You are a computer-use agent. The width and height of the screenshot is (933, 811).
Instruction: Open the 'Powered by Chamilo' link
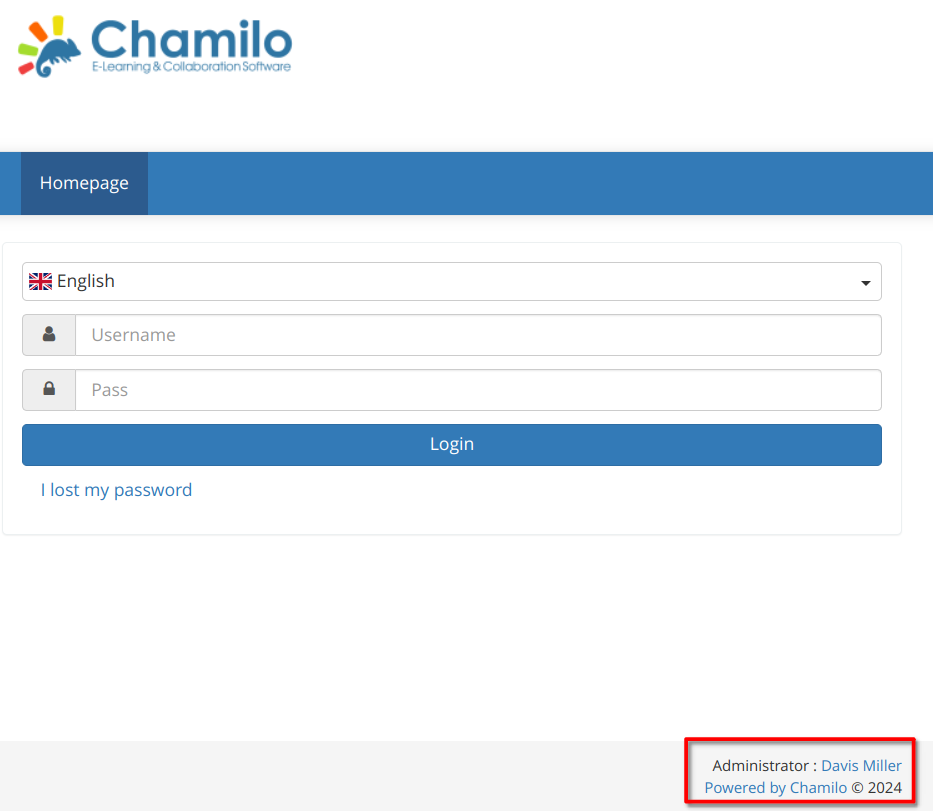tap(775, 787)
